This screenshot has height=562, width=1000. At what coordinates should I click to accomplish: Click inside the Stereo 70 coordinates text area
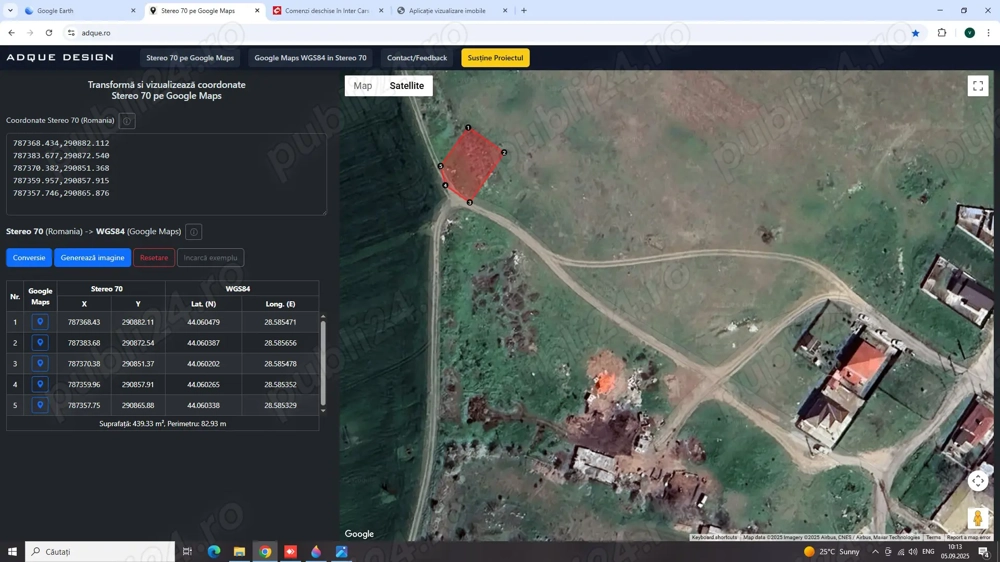166,175
